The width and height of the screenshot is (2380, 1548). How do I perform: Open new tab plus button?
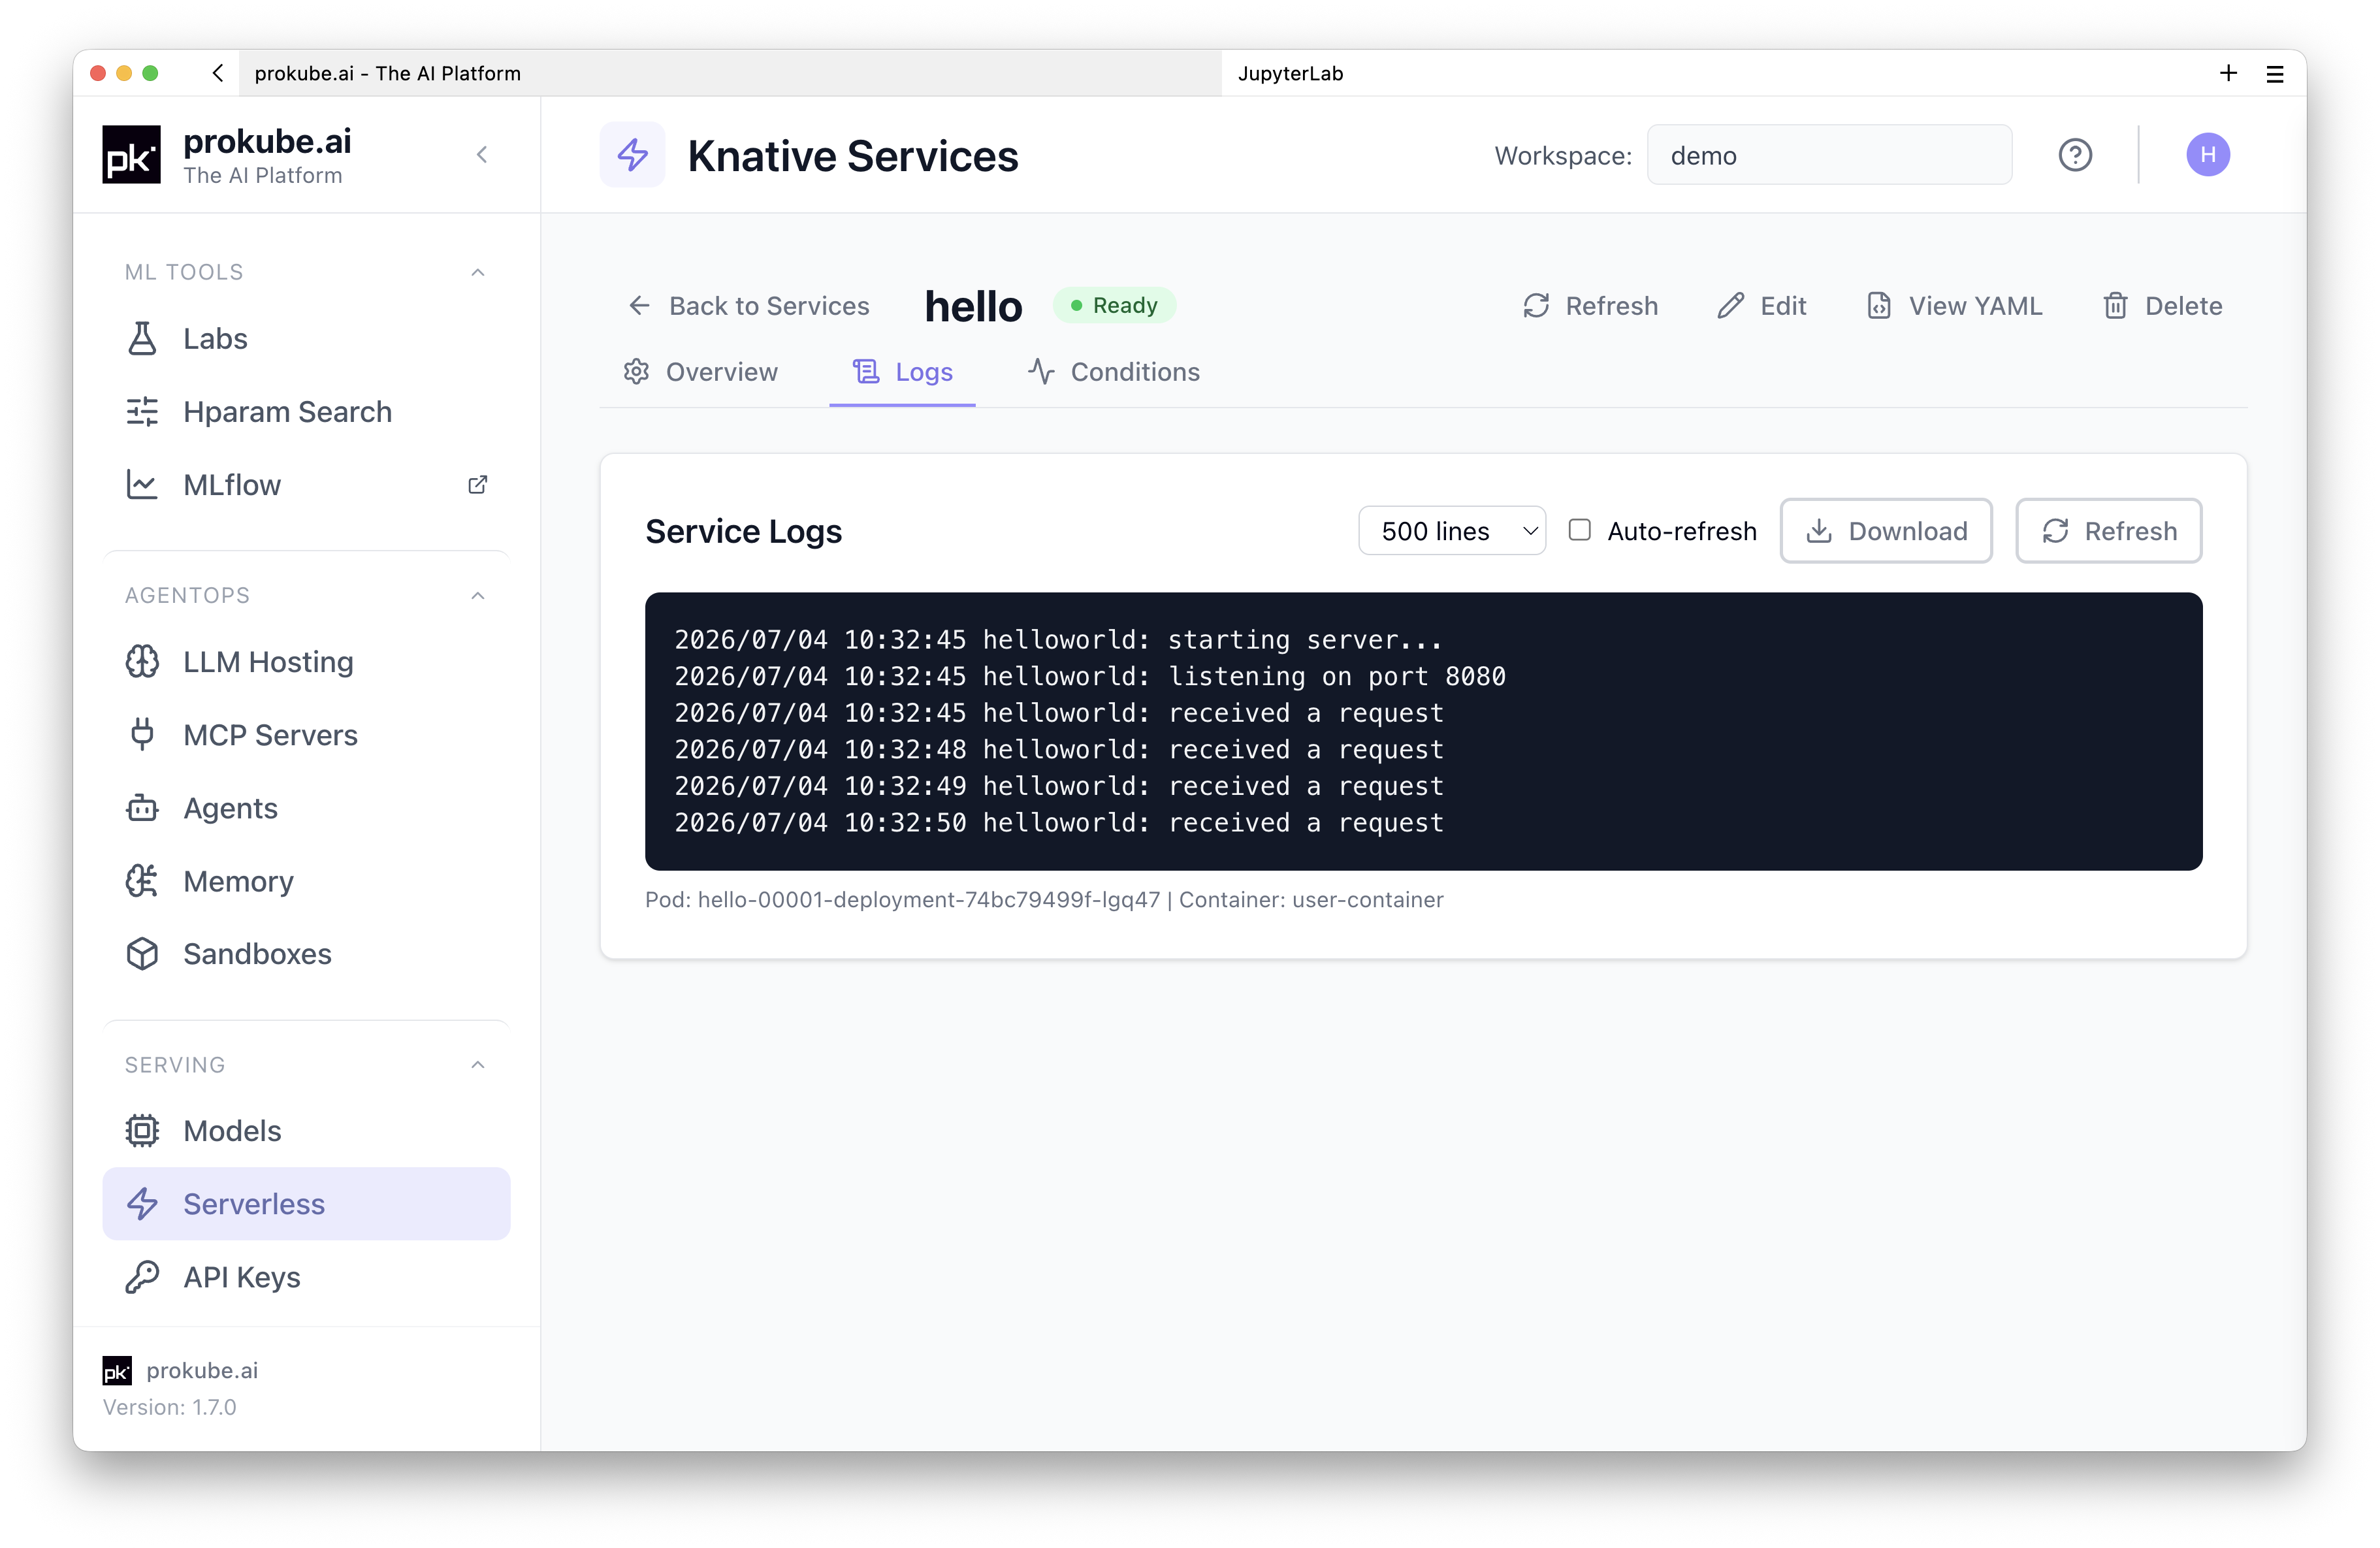pos(2229,73)
